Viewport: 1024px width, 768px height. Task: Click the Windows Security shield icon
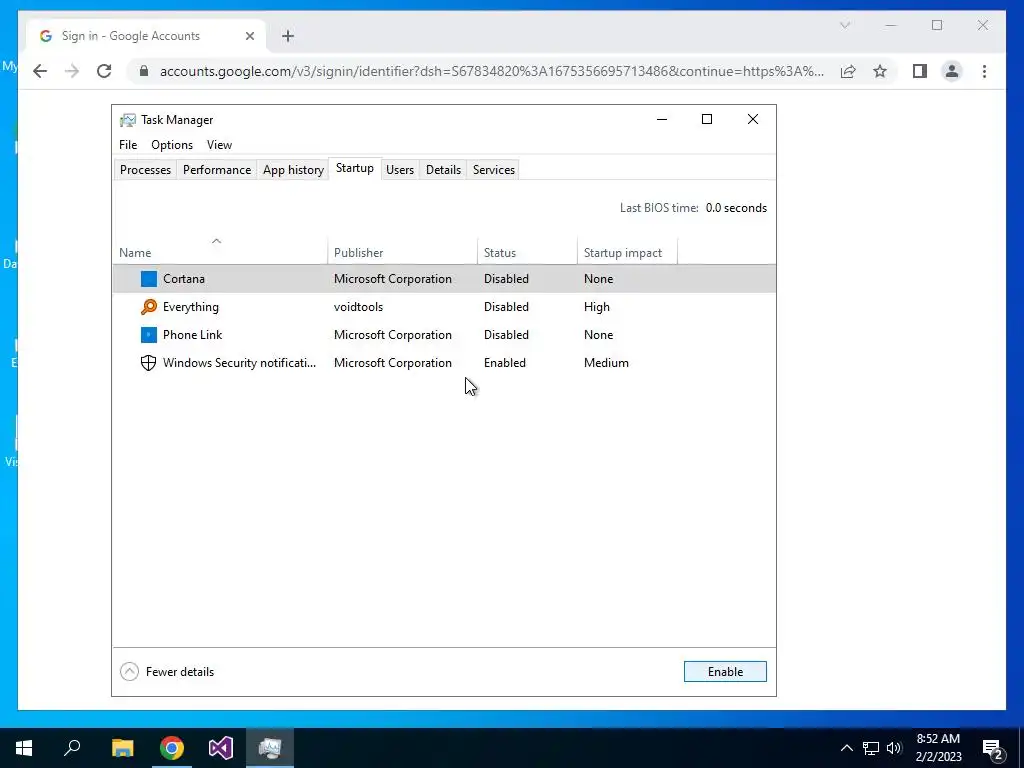click(x=149, y=363)
